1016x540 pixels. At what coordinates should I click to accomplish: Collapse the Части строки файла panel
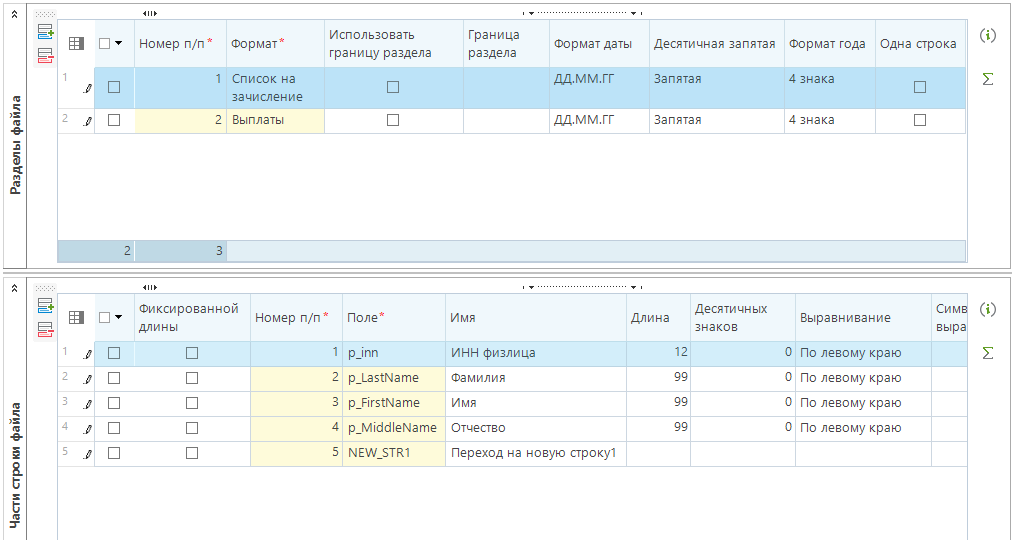[14, 287]
